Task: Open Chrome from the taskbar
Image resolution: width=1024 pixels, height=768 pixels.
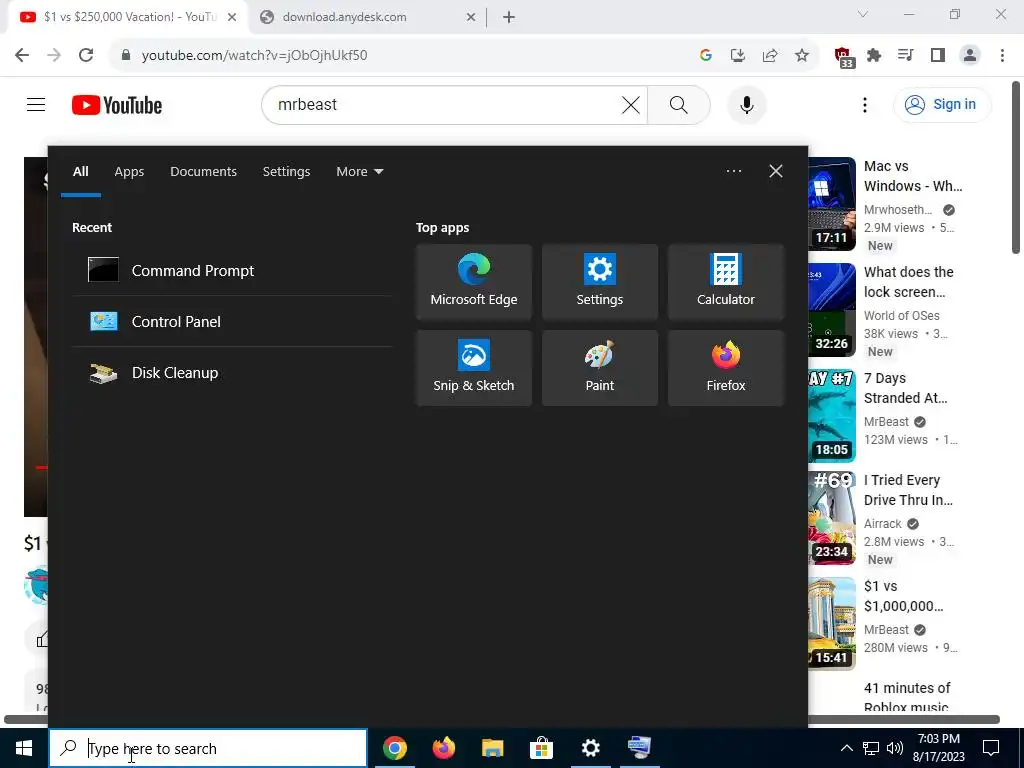Action: tap(395, 748)
